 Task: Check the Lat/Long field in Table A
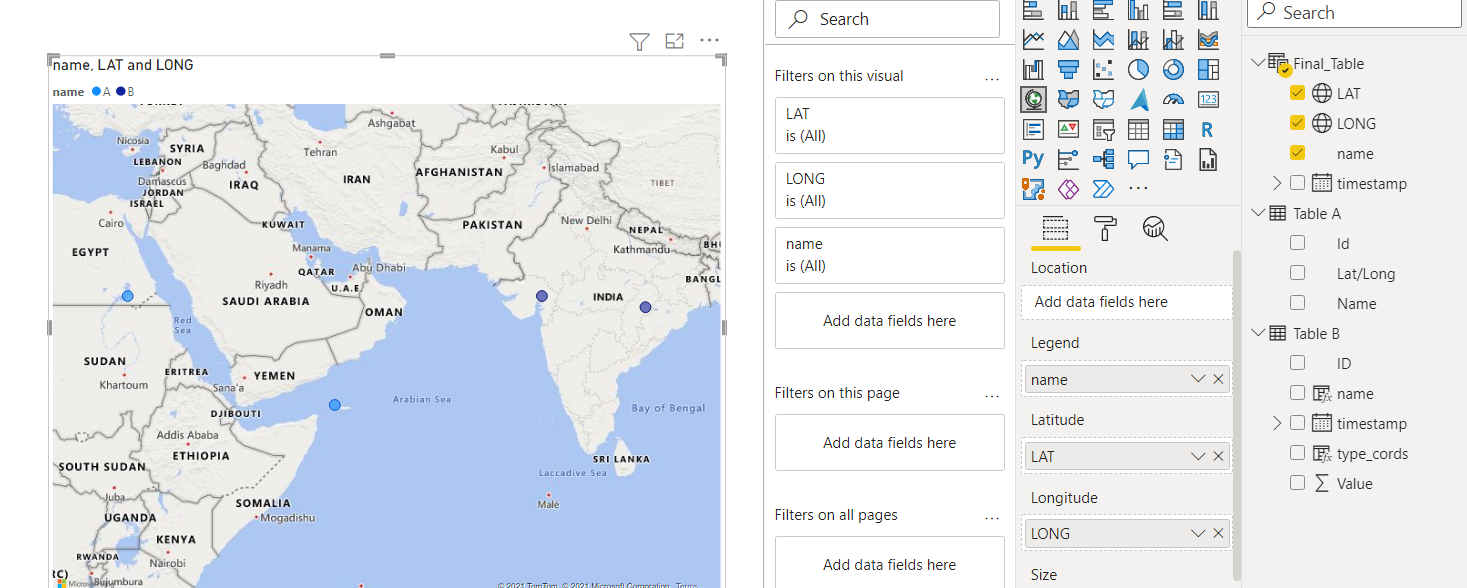tap(1298, 273)
